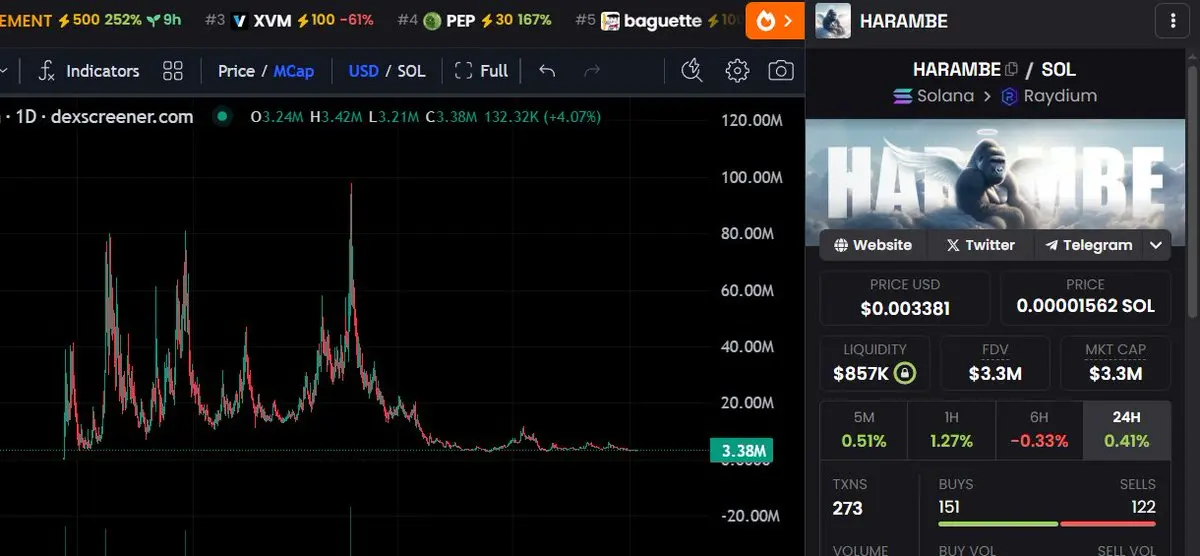This screenshot has height=556, width=1200.
Task: Select the 1H timeframe tab
Action: coord(951,429)
